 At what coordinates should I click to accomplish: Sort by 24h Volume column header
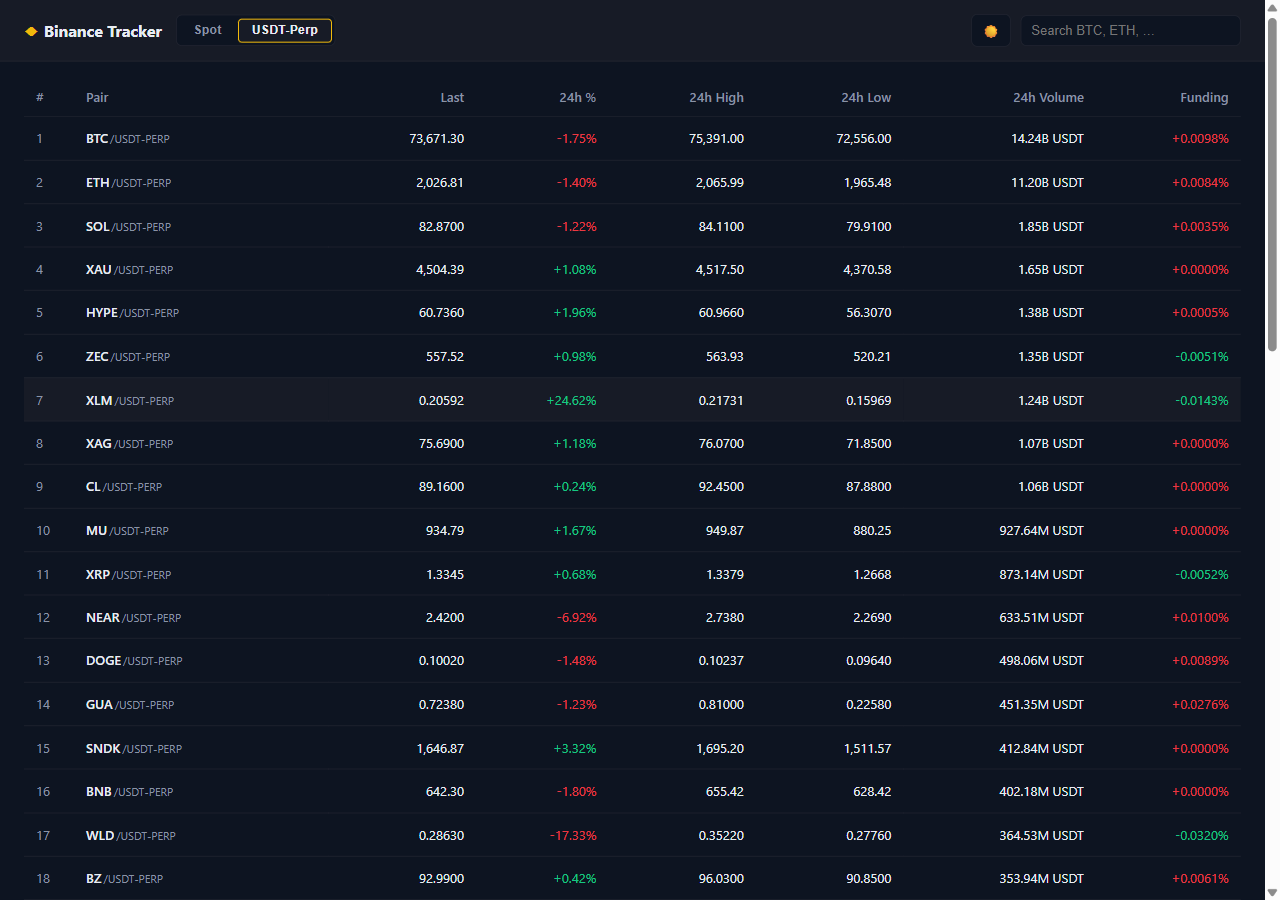tap(1048, 98)
